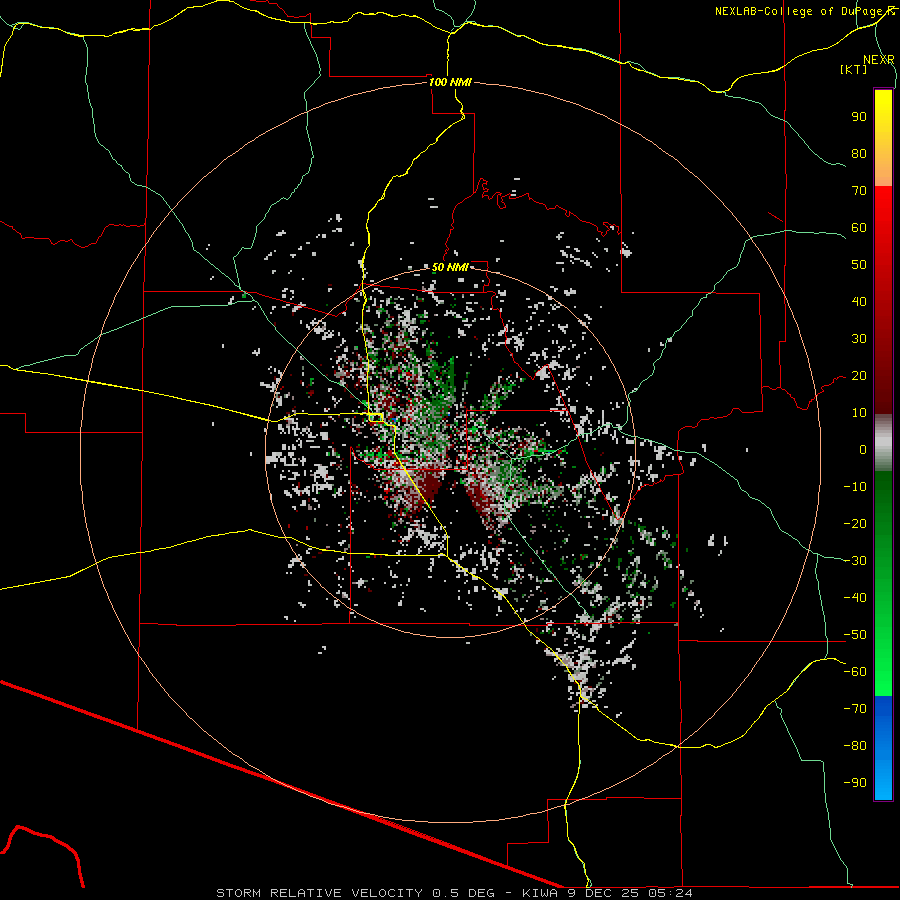Click the KT units label above the color scale
The height and width of the screenshot is (900, 900).
click(x=854, y=69)
